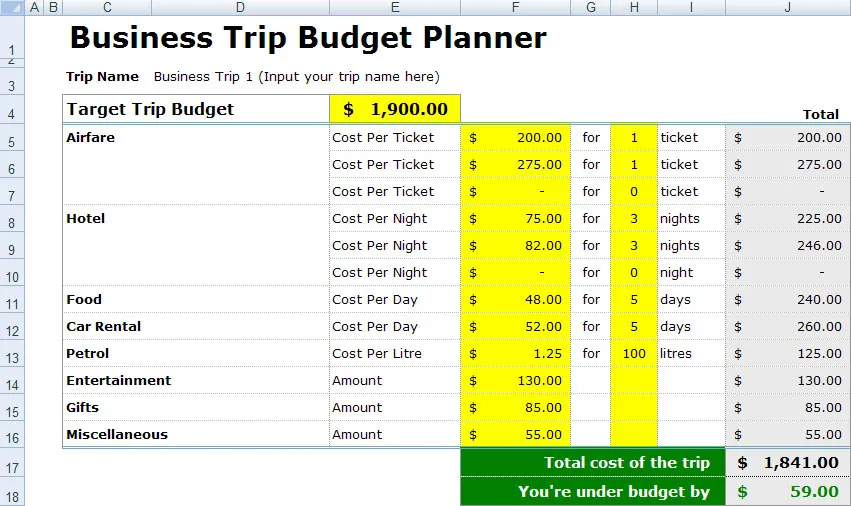851x506 pixels.
Task: Click the Miscellaneous amount 55.00 cell
Action: (x=515, y=434)
